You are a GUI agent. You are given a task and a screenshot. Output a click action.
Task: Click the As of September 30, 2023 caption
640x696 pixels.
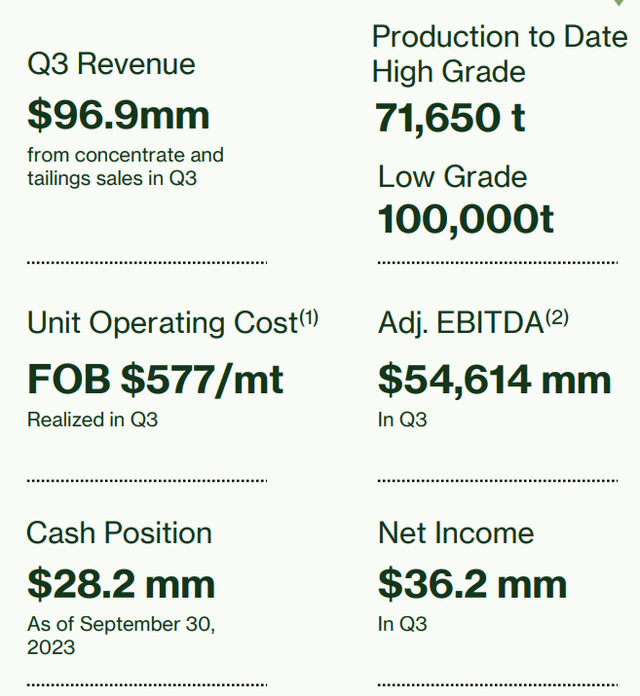120,635
